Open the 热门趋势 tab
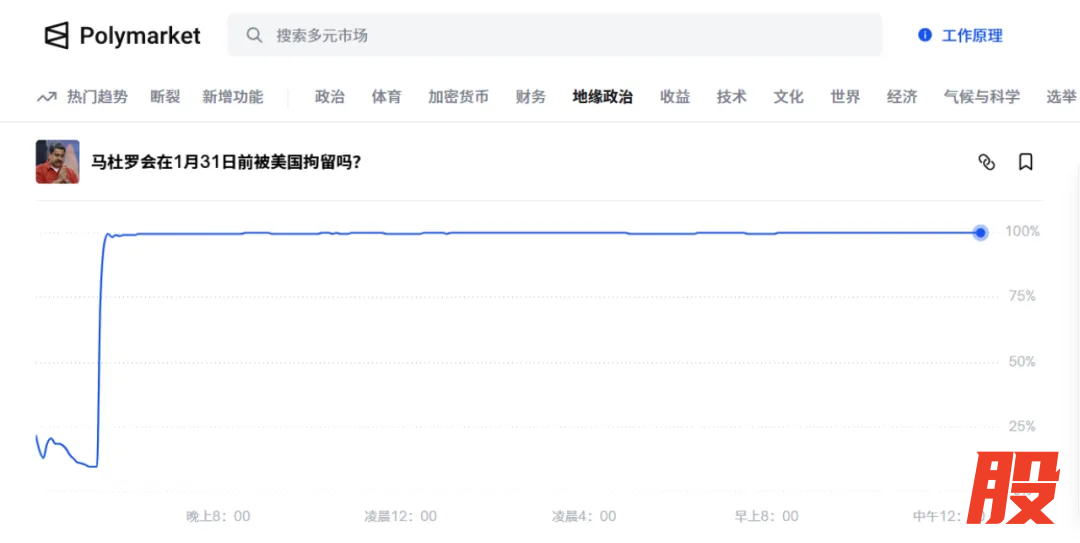 [97, 97]
